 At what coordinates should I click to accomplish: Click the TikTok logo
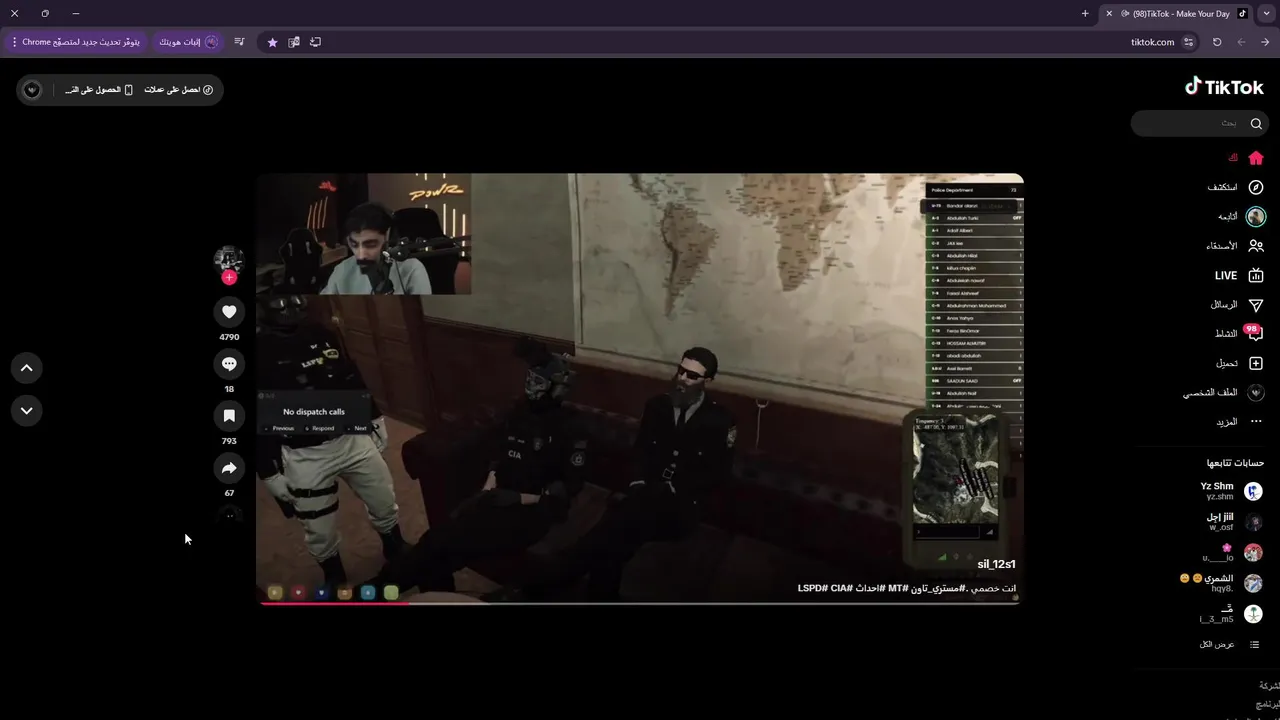[x=1224, y=87]
